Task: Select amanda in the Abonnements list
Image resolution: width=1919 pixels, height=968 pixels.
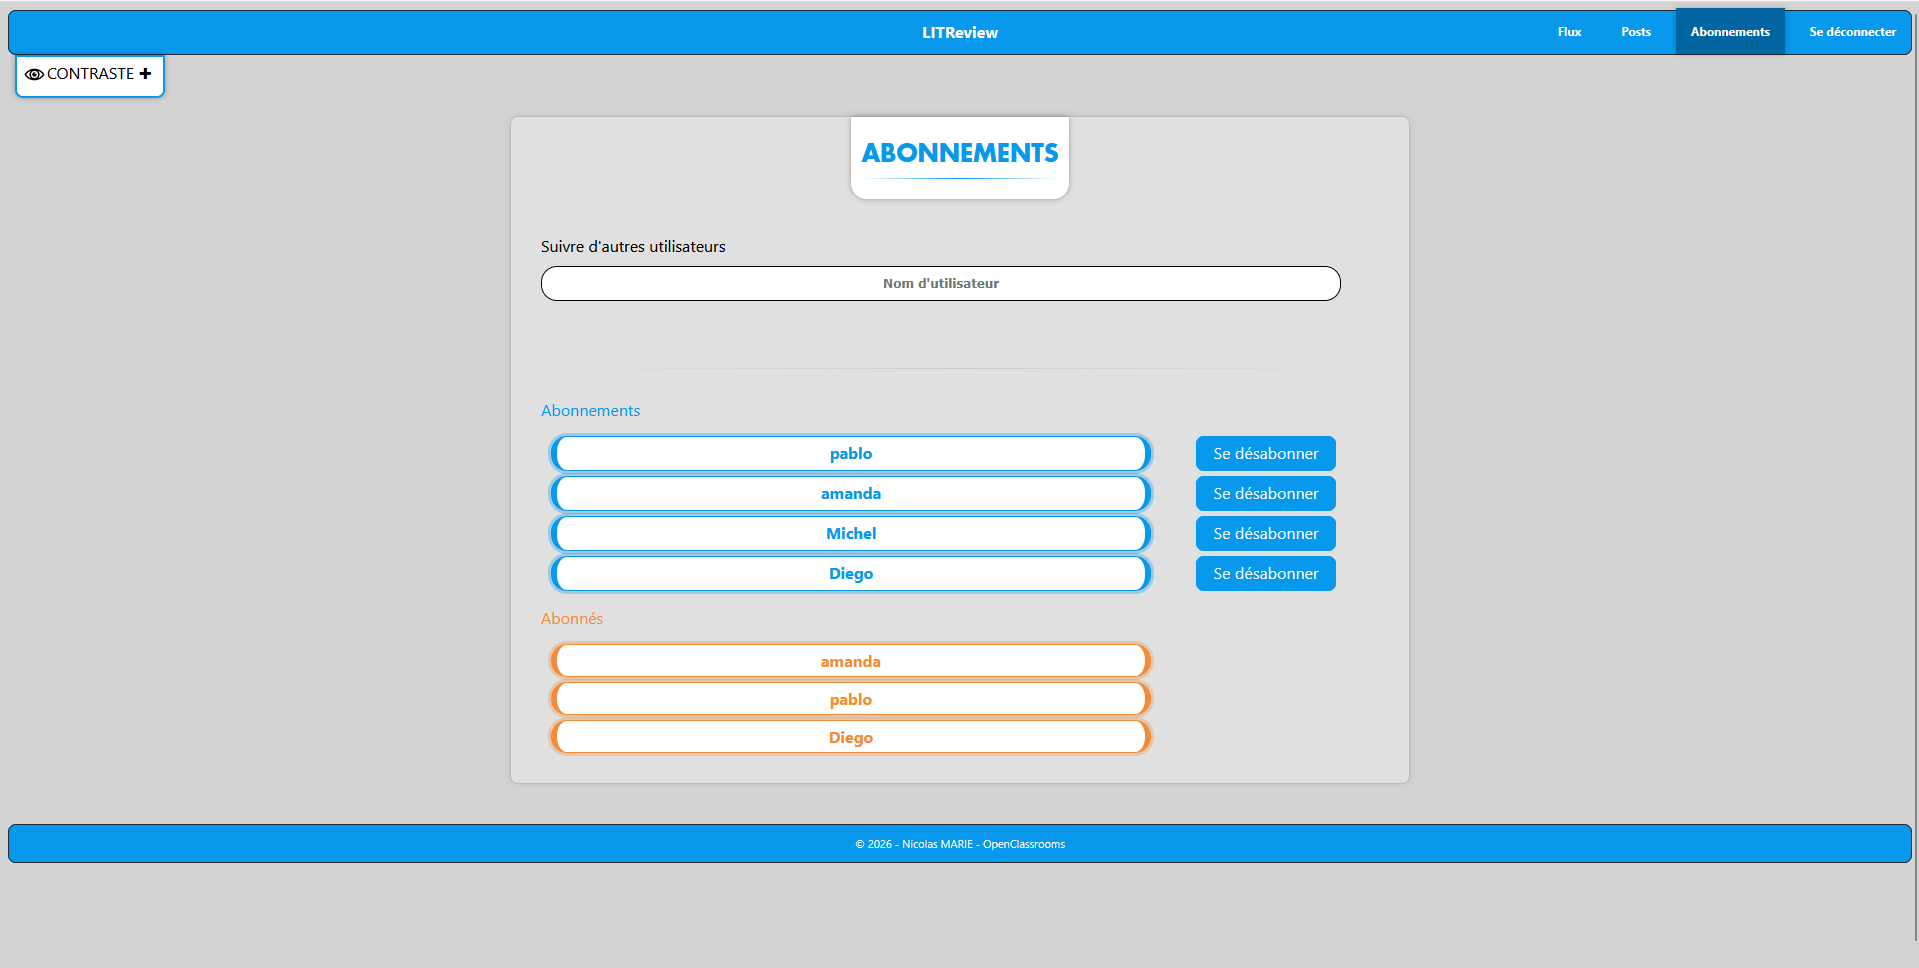Action: click(850, 494)
